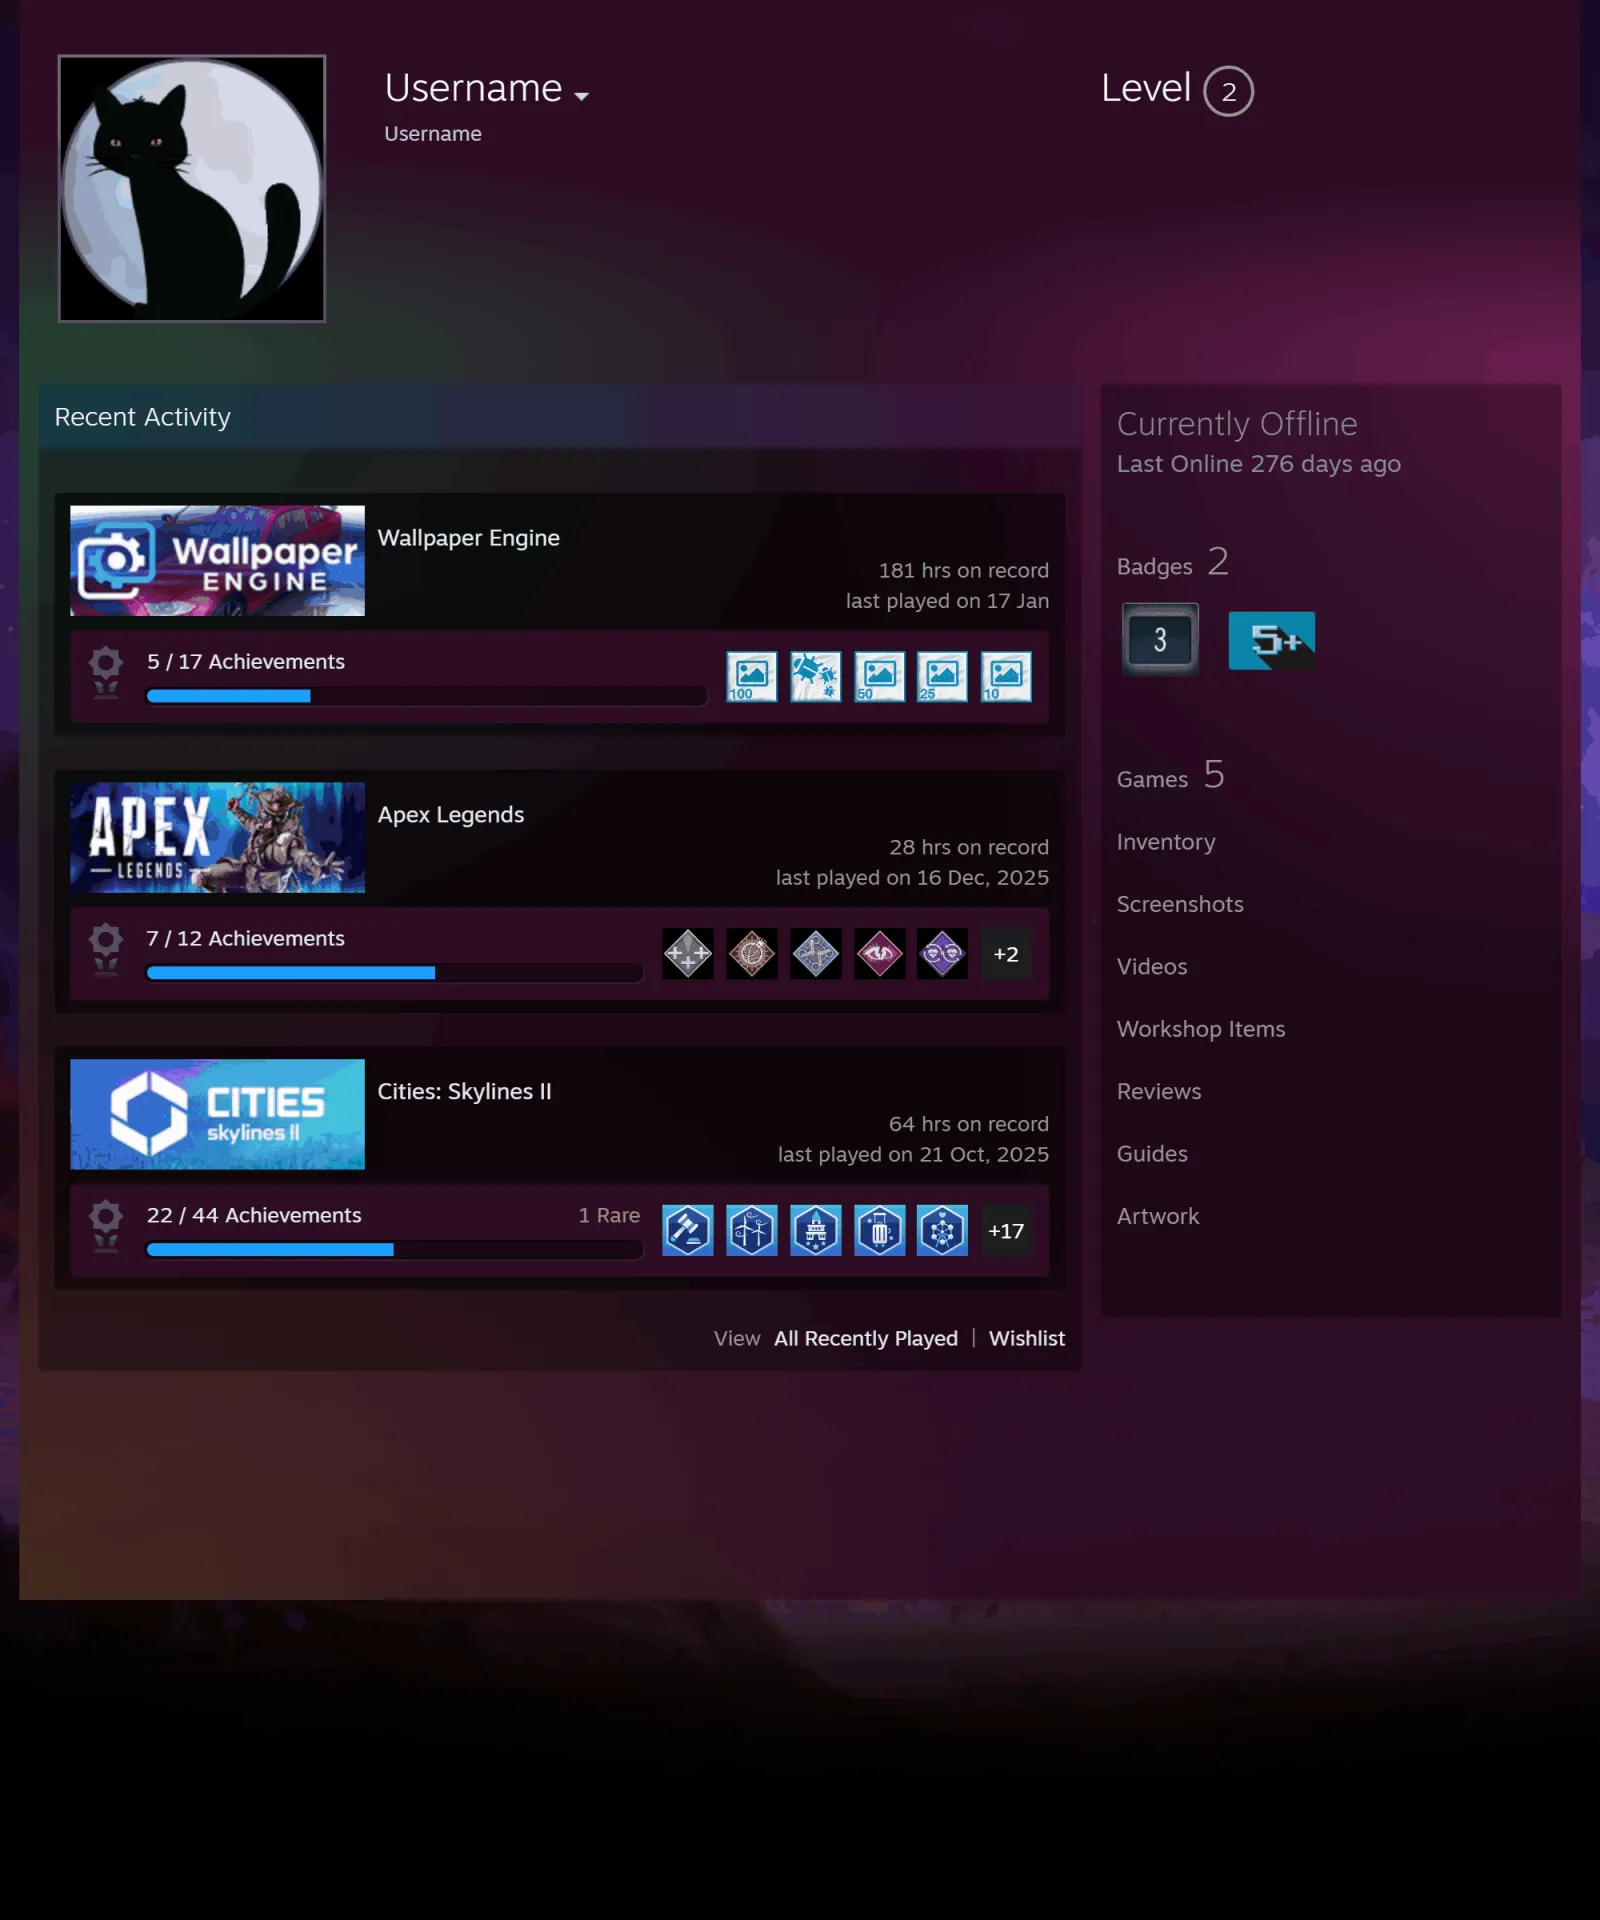Click the 22 / 44 Achievements progress bar
Viewport: 1600px width, 1920px height.
pyautogui.click(x=394, y=1250)
